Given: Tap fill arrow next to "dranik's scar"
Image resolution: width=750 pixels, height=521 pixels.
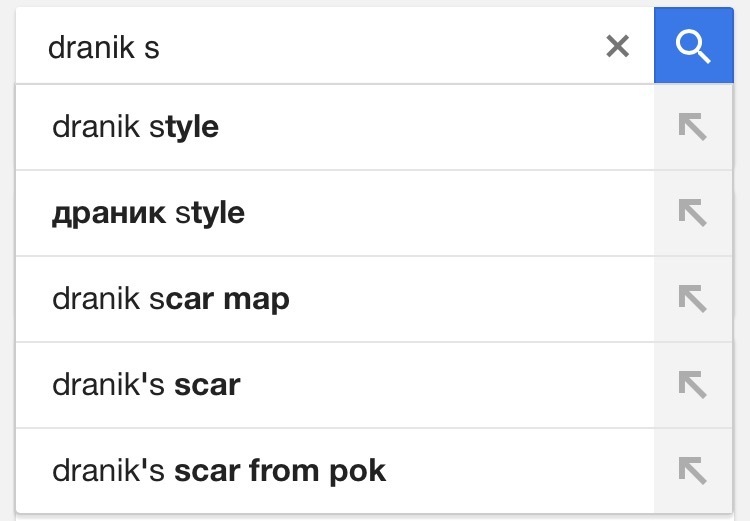Looking at the screenshot, I should 692,385.
